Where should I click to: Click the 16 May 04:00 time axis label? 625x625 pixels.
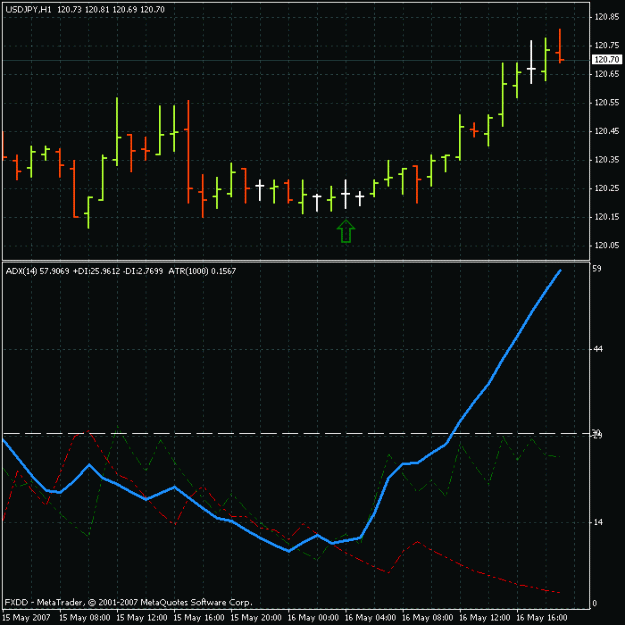click(x=370, y=618)
